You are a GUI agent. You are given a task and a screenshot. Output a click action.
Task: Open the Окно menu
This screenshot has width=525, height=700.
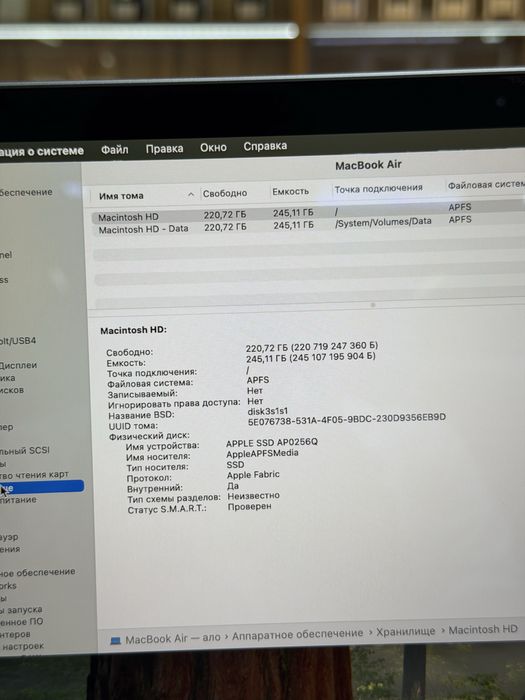213,147
